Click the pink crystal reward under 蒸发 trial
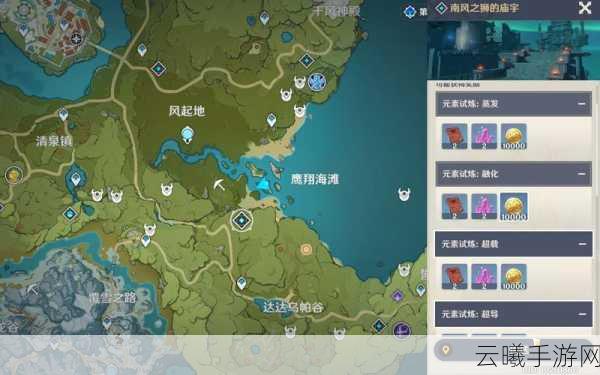The height and width of the screenshot is (375, 600). (484, 136)
